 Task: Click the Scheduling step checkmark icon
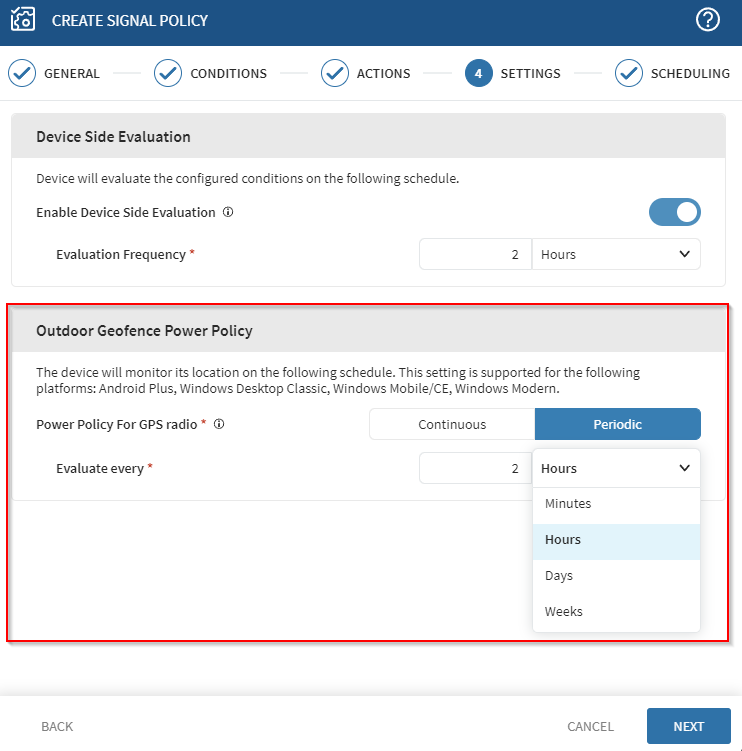pyautogui.click(x=629, y=73)
